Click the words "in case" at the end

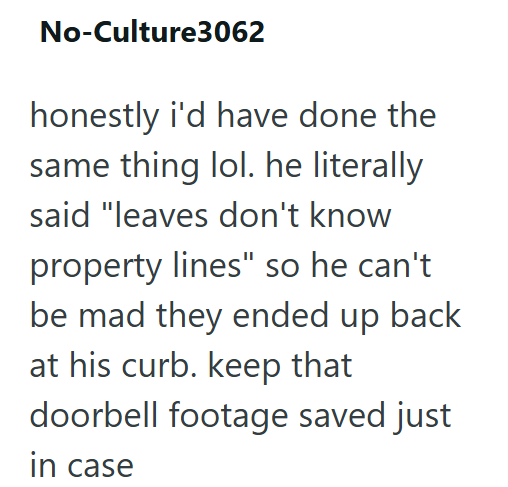pos(82,465)
